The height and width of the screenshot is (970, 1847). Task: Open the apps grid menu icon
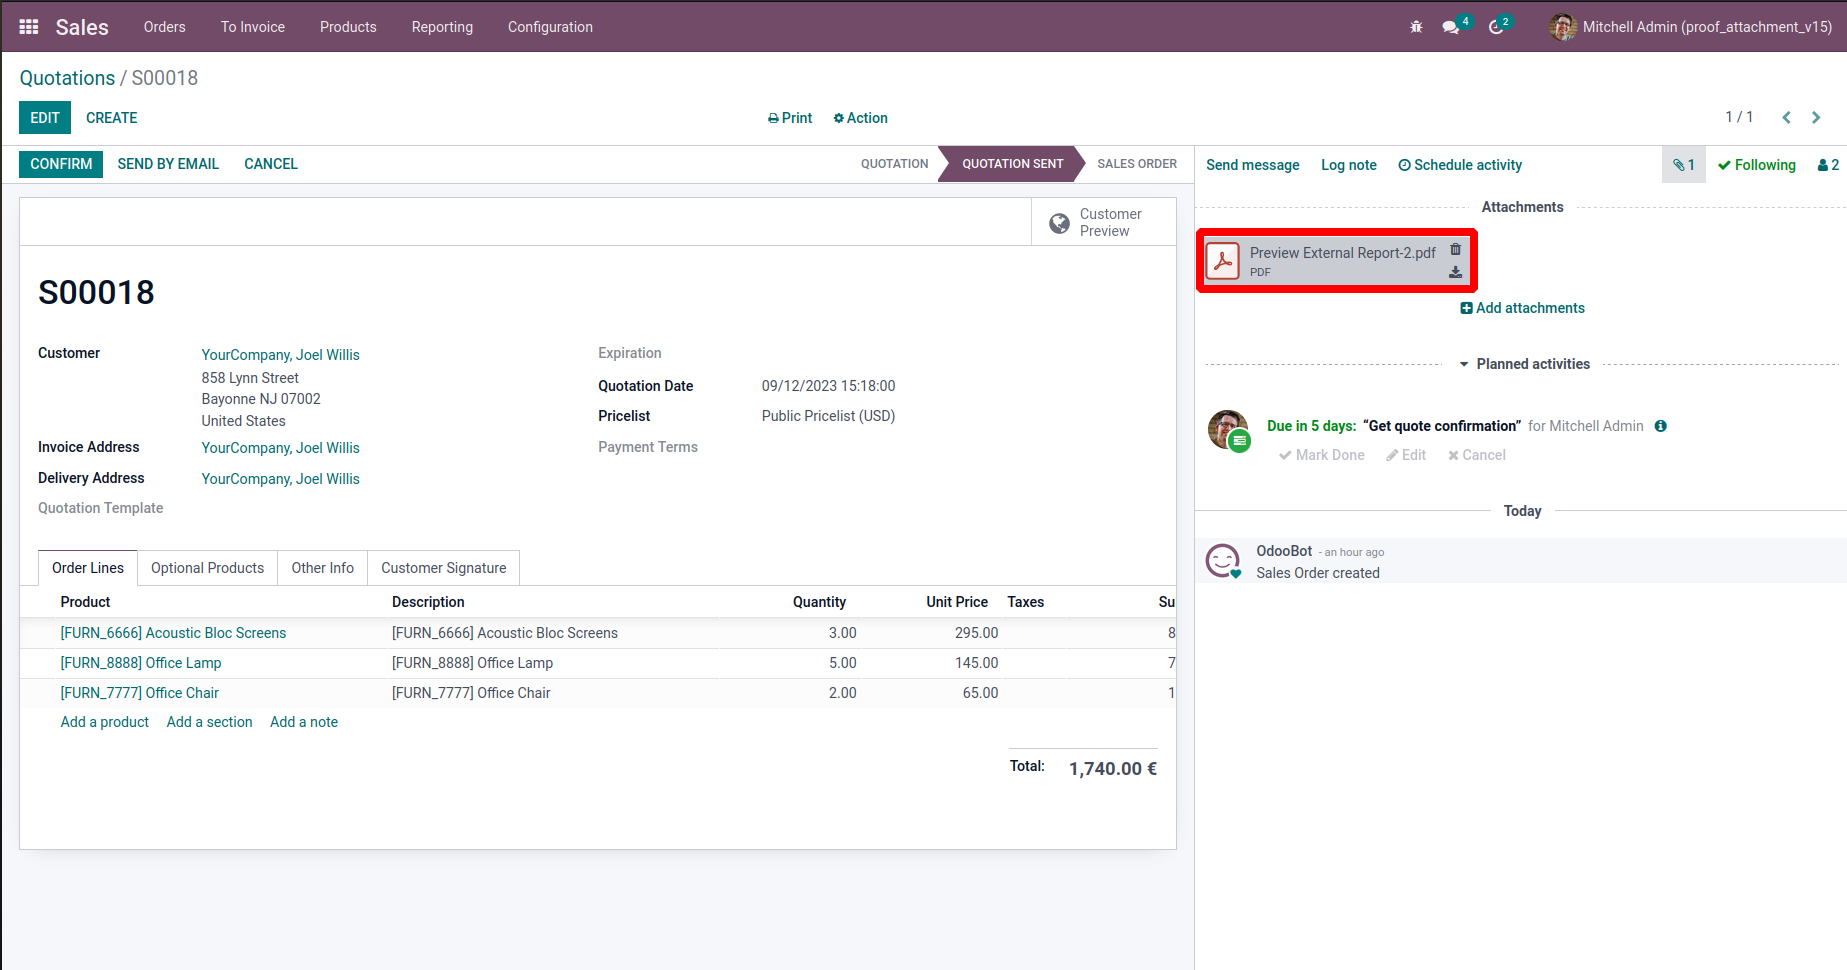29,27
